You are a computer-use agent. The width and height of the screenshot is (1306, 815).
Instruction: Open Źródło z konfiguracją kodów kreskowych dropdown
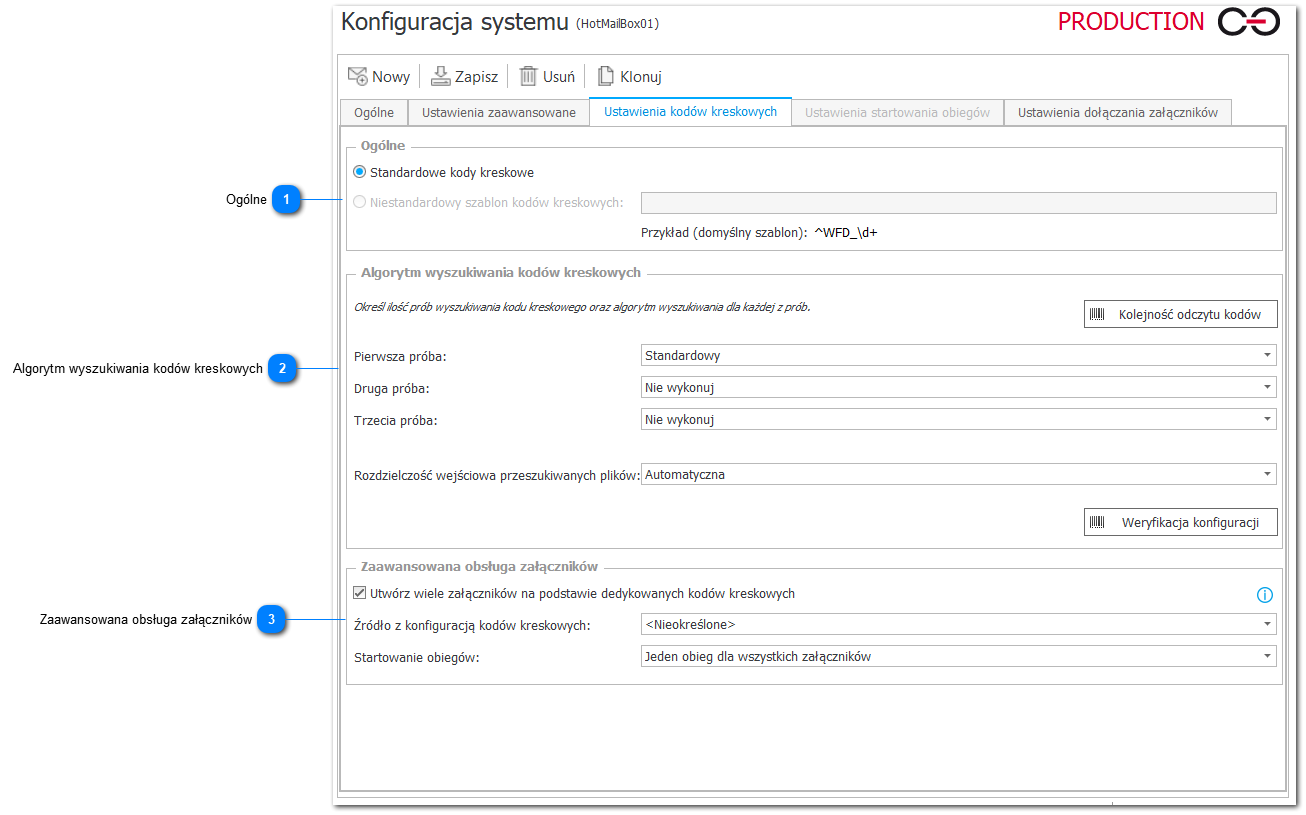pos(958,624)
